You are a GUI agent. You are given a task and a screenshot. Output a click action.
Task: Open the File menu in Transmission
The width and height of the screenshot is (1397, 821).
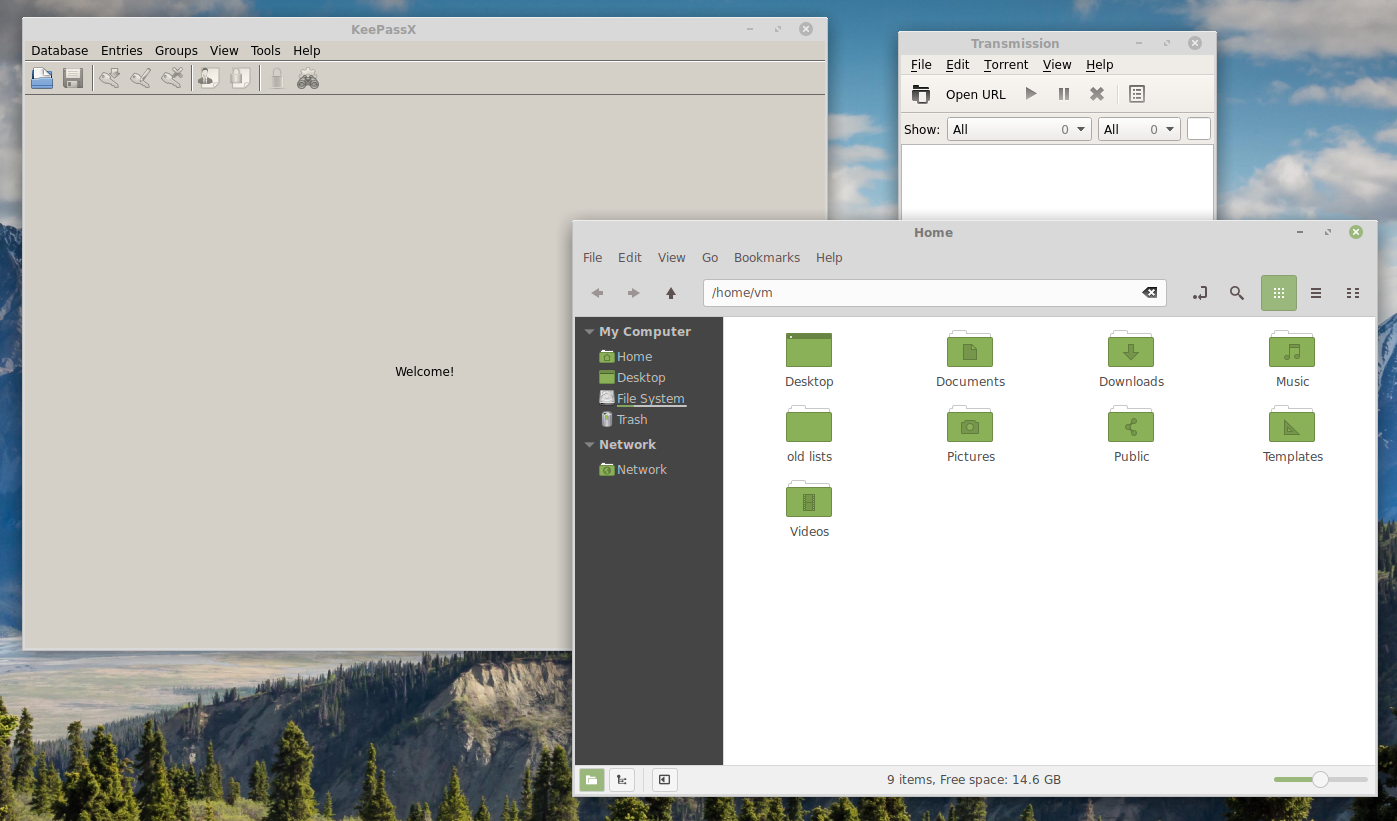[x=921, y=65]
